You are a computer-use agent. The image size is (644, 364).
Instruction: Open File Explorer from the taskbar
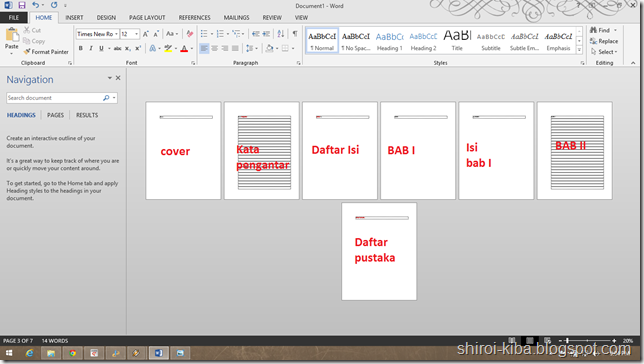51,353
